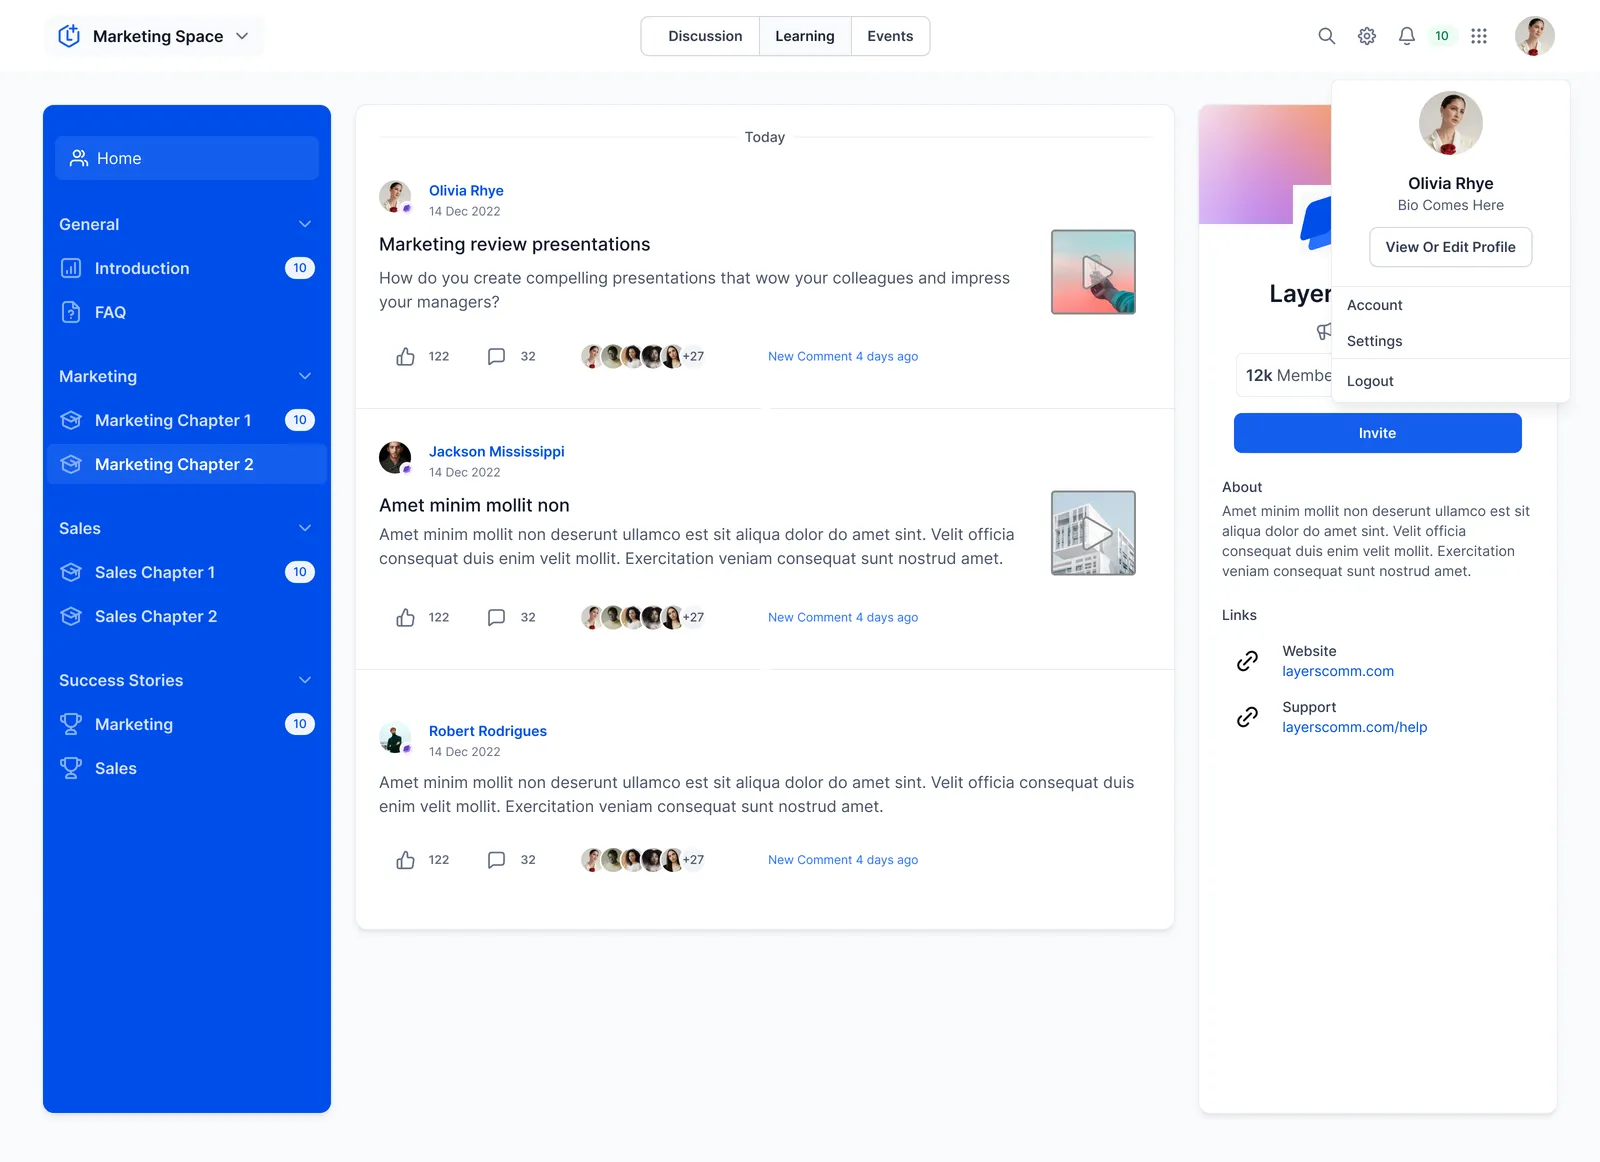Switch to the Events tab
This screenshot has width=1600, height=1162.
(890, 36)
